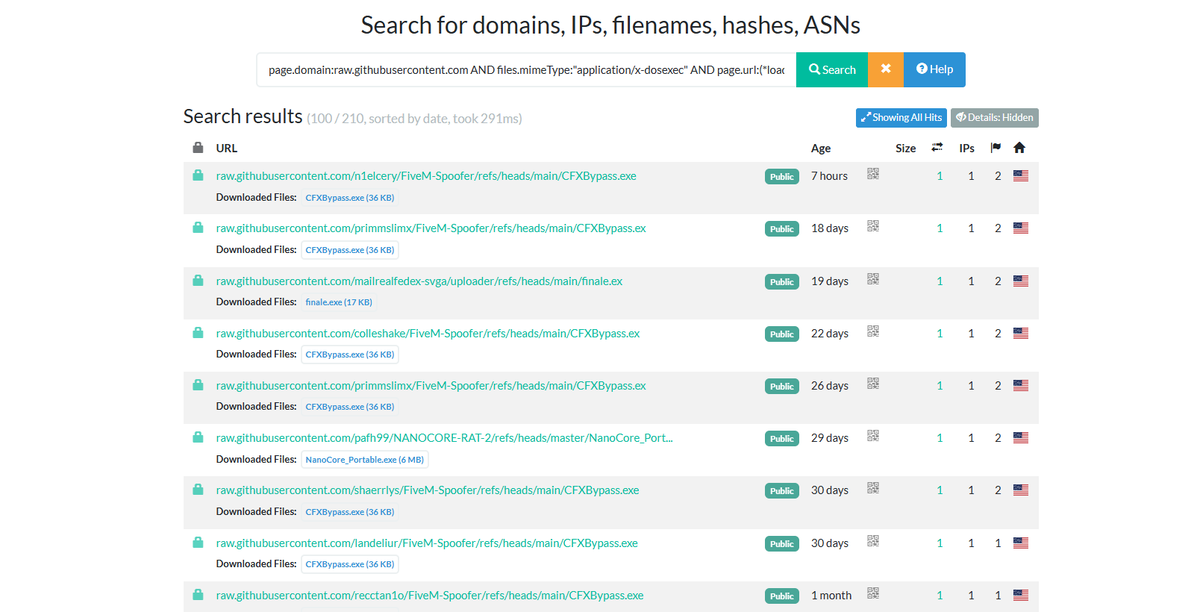Open the mailrealfedex-svga uploader finale.ex link
Screen dimensions: 1200x612
419,281
